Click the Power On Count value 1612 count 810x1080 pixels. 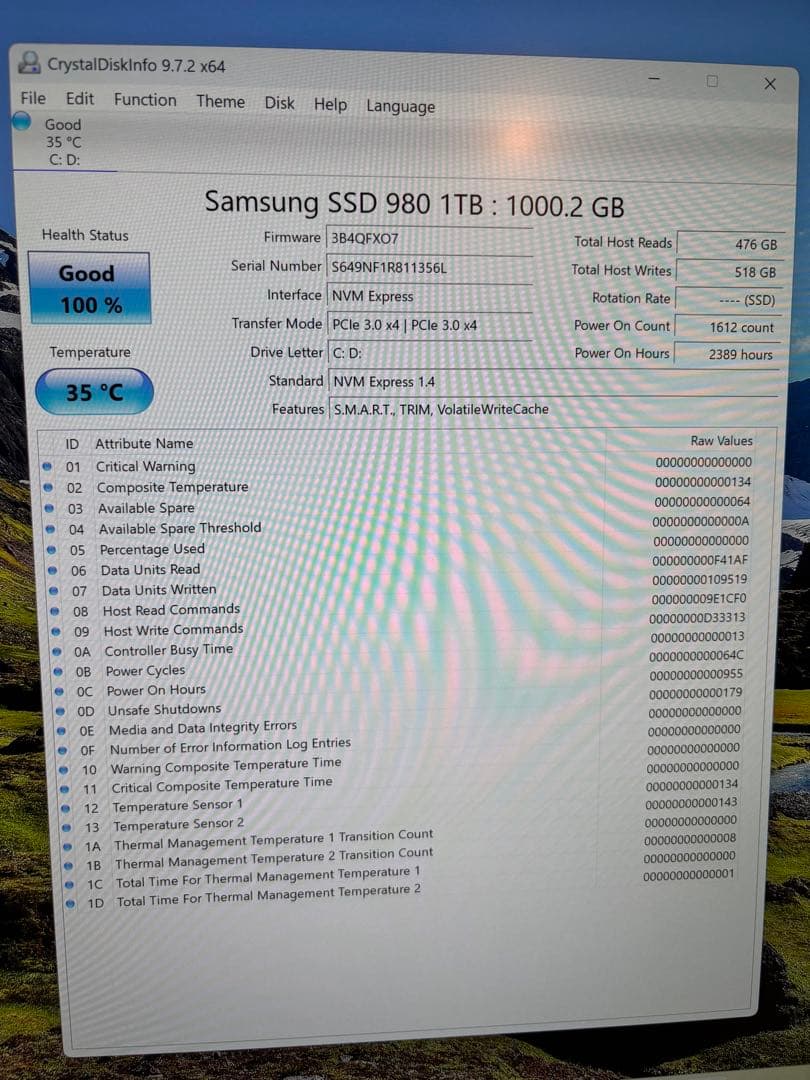727,327
